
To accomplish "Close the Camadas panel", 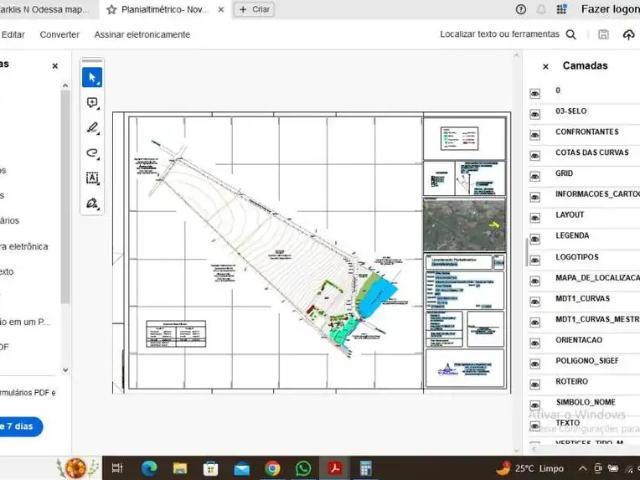I will point(546,67).
